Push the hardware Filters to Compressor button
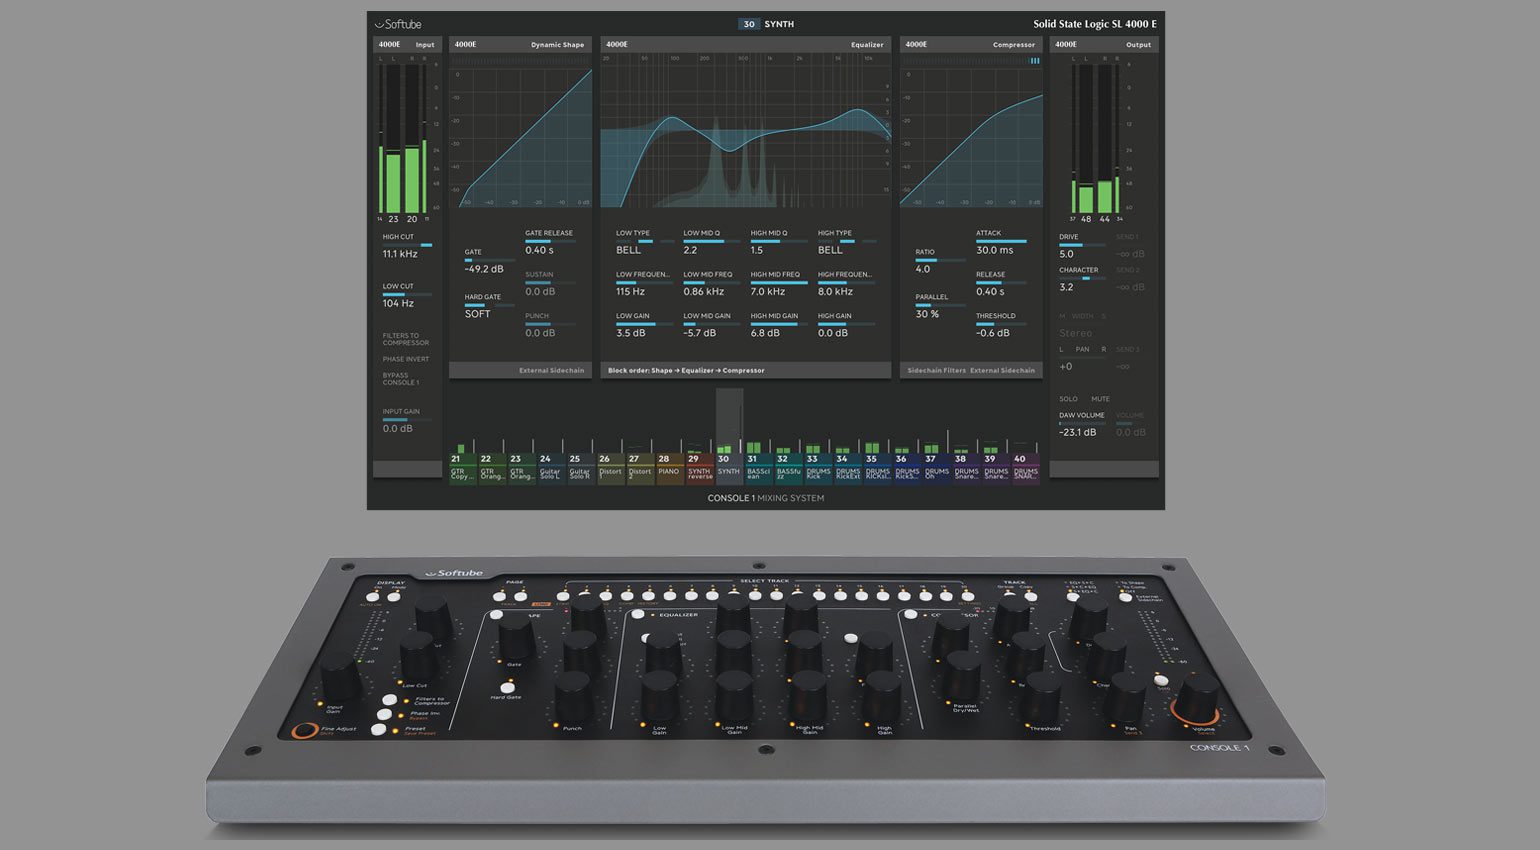Image resolution: width=1540 pixels, height=850 pixels. [x=391, y=701]
